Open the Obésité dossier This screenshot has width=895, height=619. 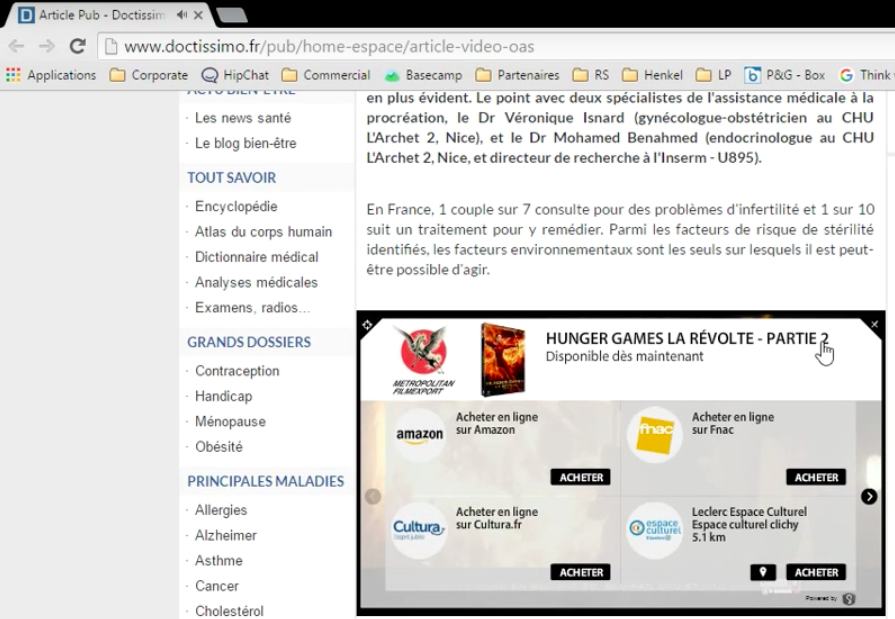[x=219, y=447]
